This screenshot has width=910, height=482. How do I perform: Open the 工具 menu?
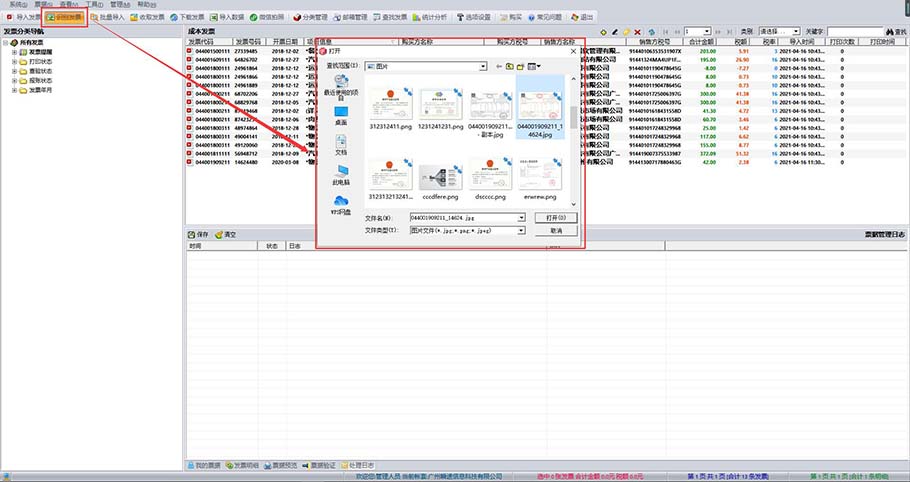pos(93,4)
